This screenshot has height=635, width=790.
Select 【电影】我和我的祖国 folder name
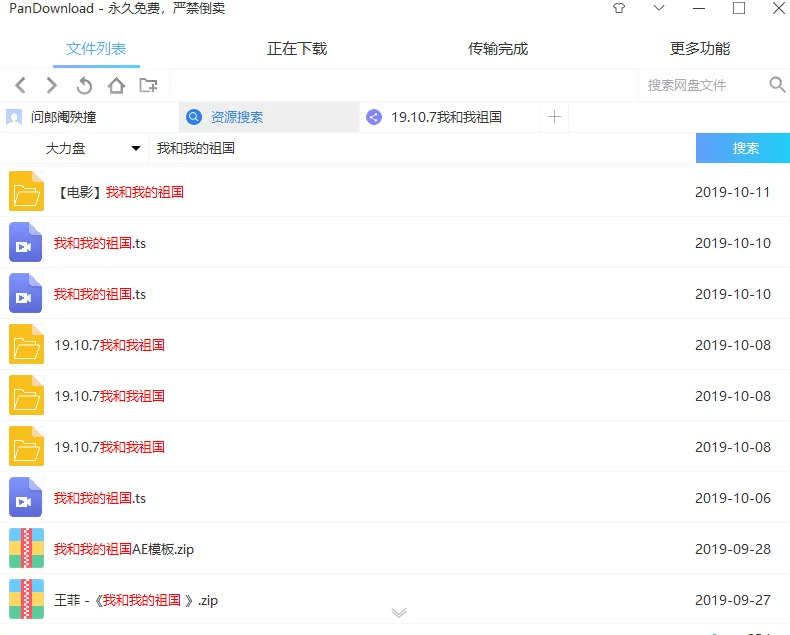(120, 192)
